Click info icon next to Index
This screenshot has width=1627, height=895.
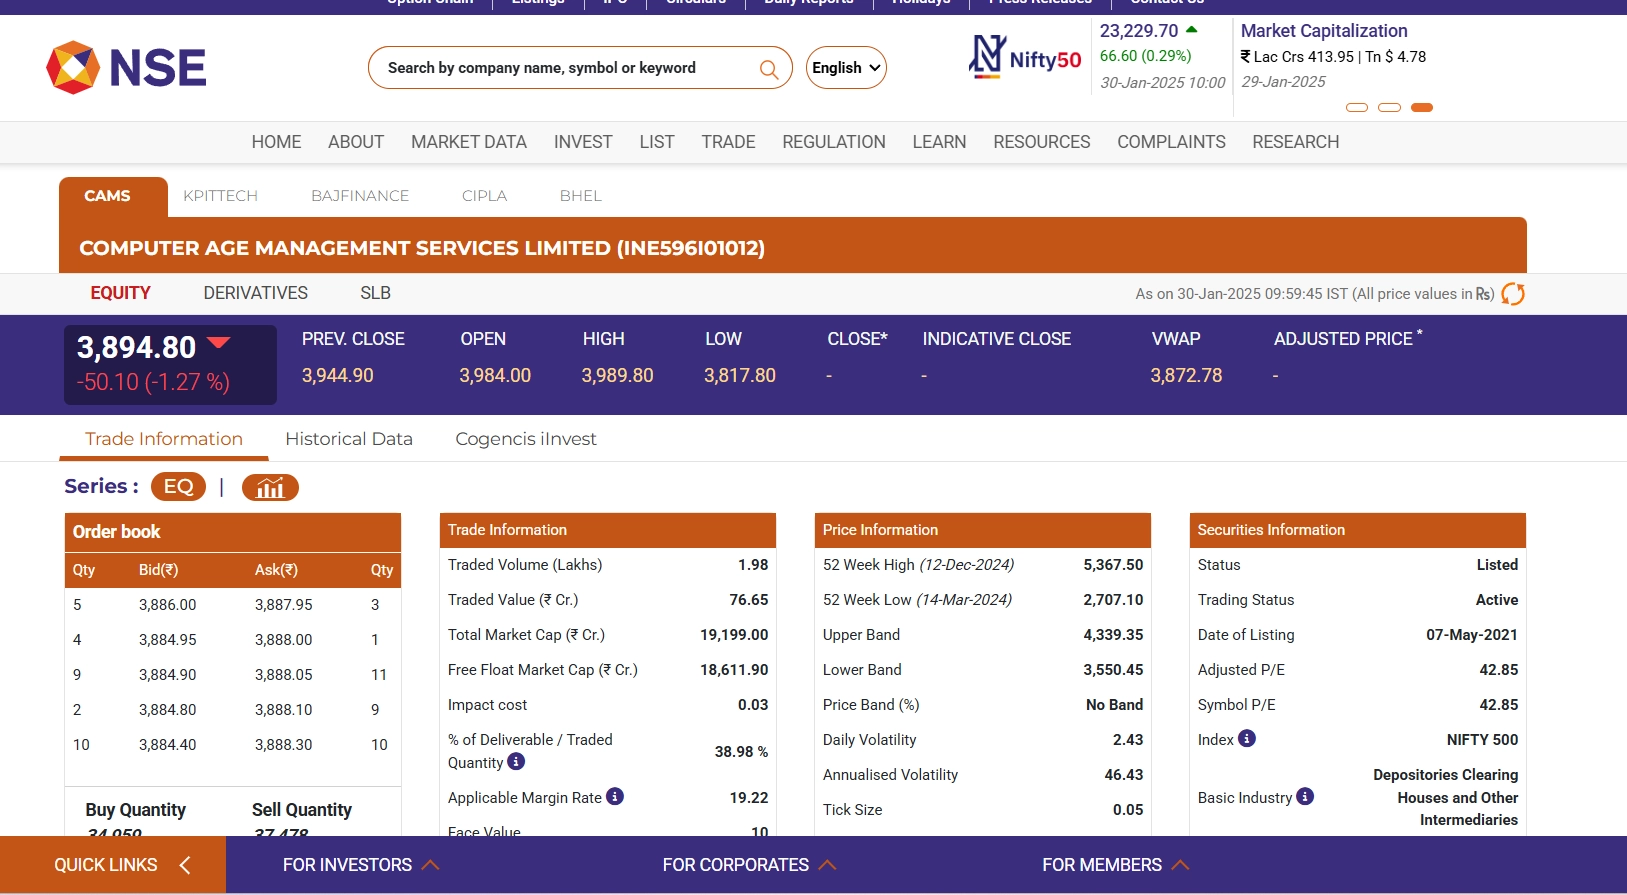coord(1246,739)
